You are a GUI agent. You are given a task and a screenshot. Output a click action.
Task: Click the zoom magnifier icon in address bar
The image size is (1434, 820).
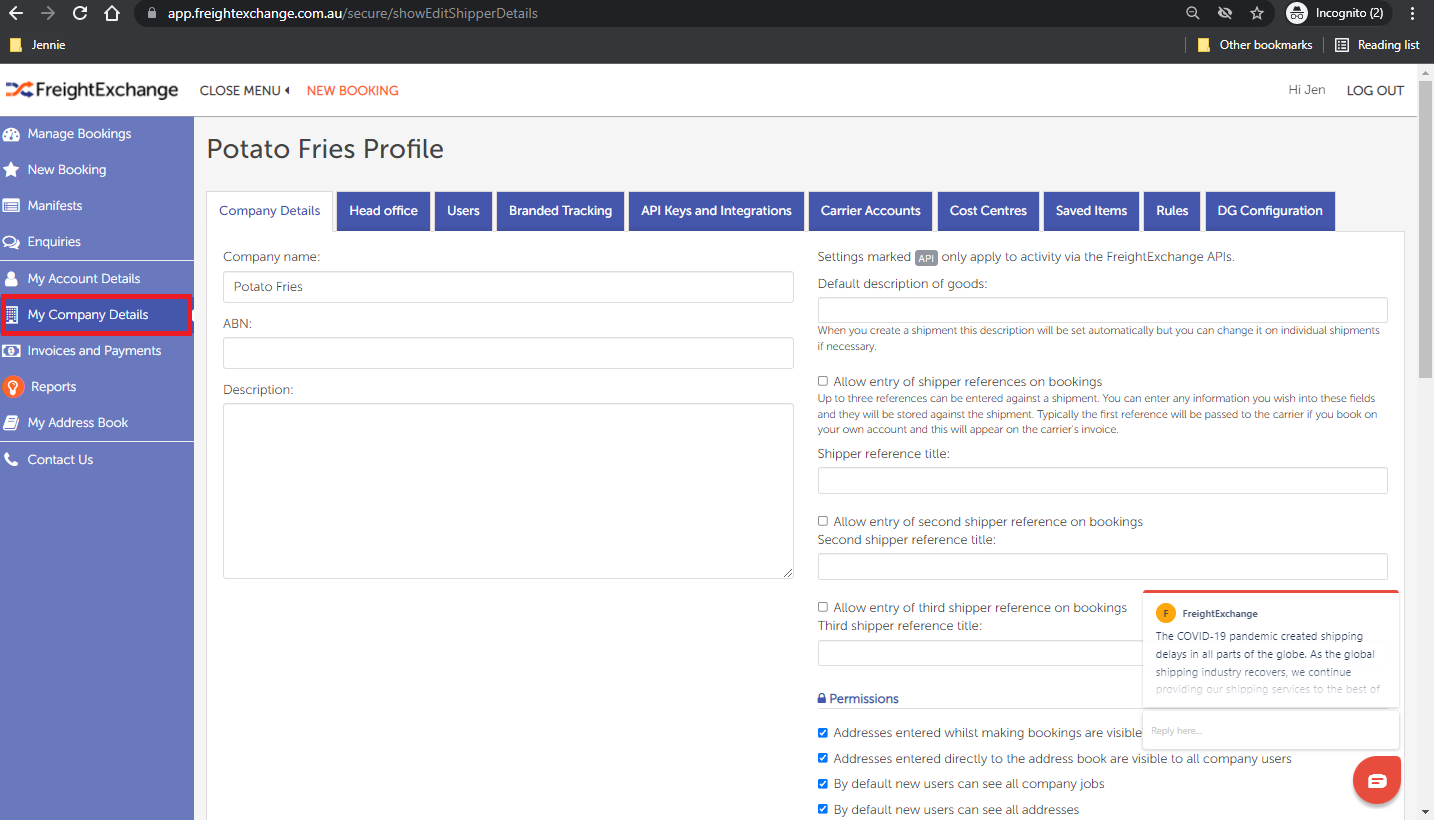point(1193,13)
